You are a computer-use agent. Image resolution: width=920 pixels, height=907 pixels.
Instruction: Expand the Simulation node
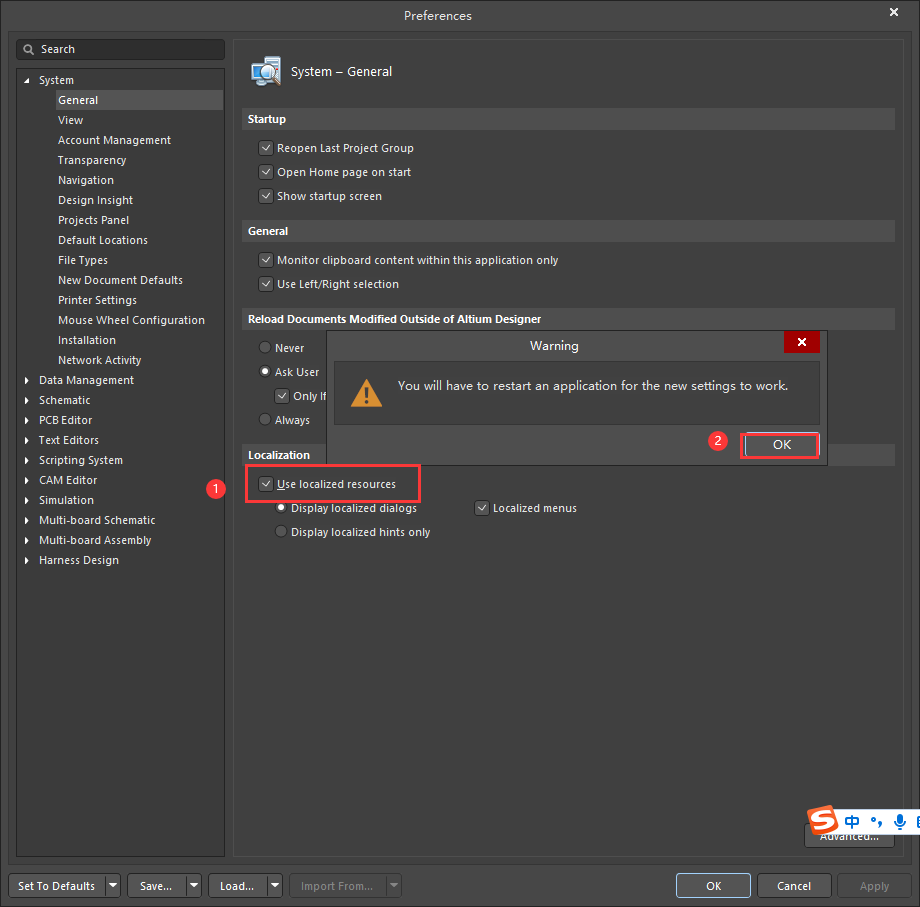point(26,500)
